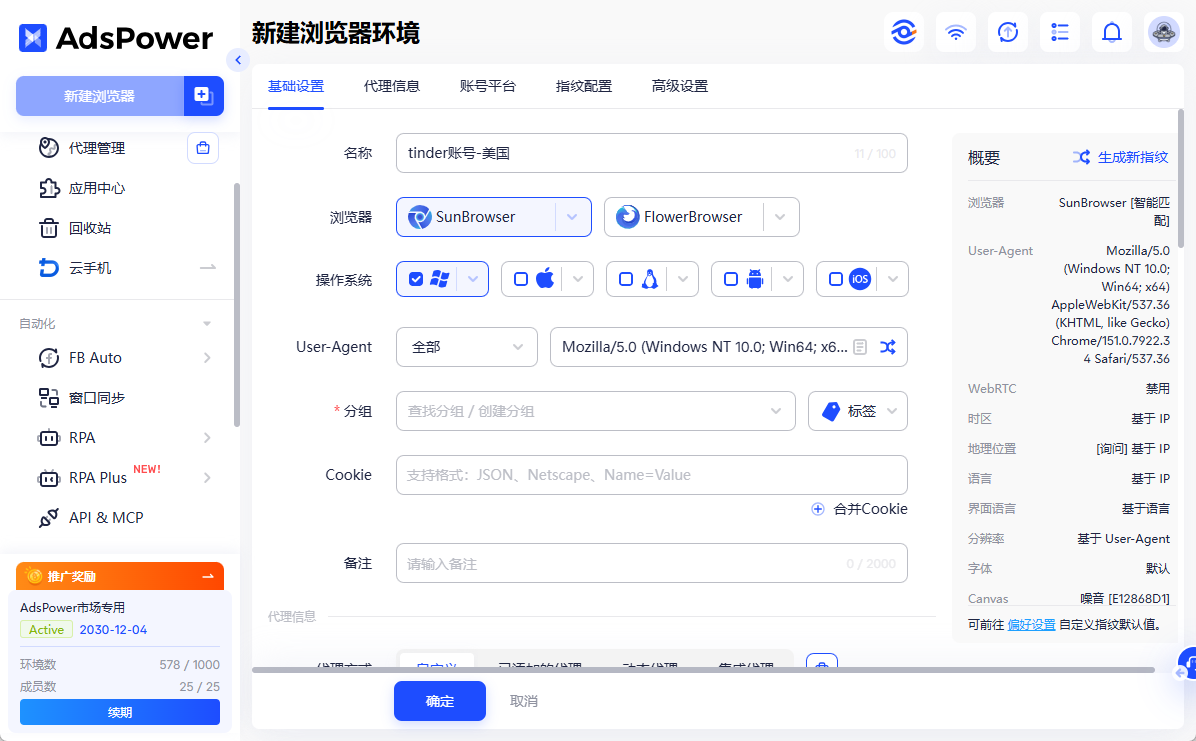Open 回收站 trash icon

click(49, 228)
